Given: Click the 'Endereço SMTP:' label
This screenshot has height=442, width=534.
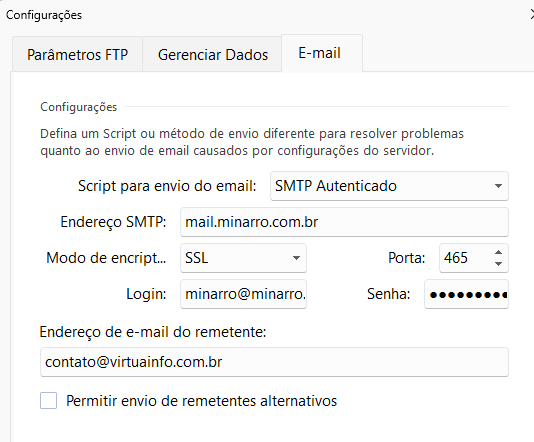Looking at the screenshot, I should tap(113, 222).
